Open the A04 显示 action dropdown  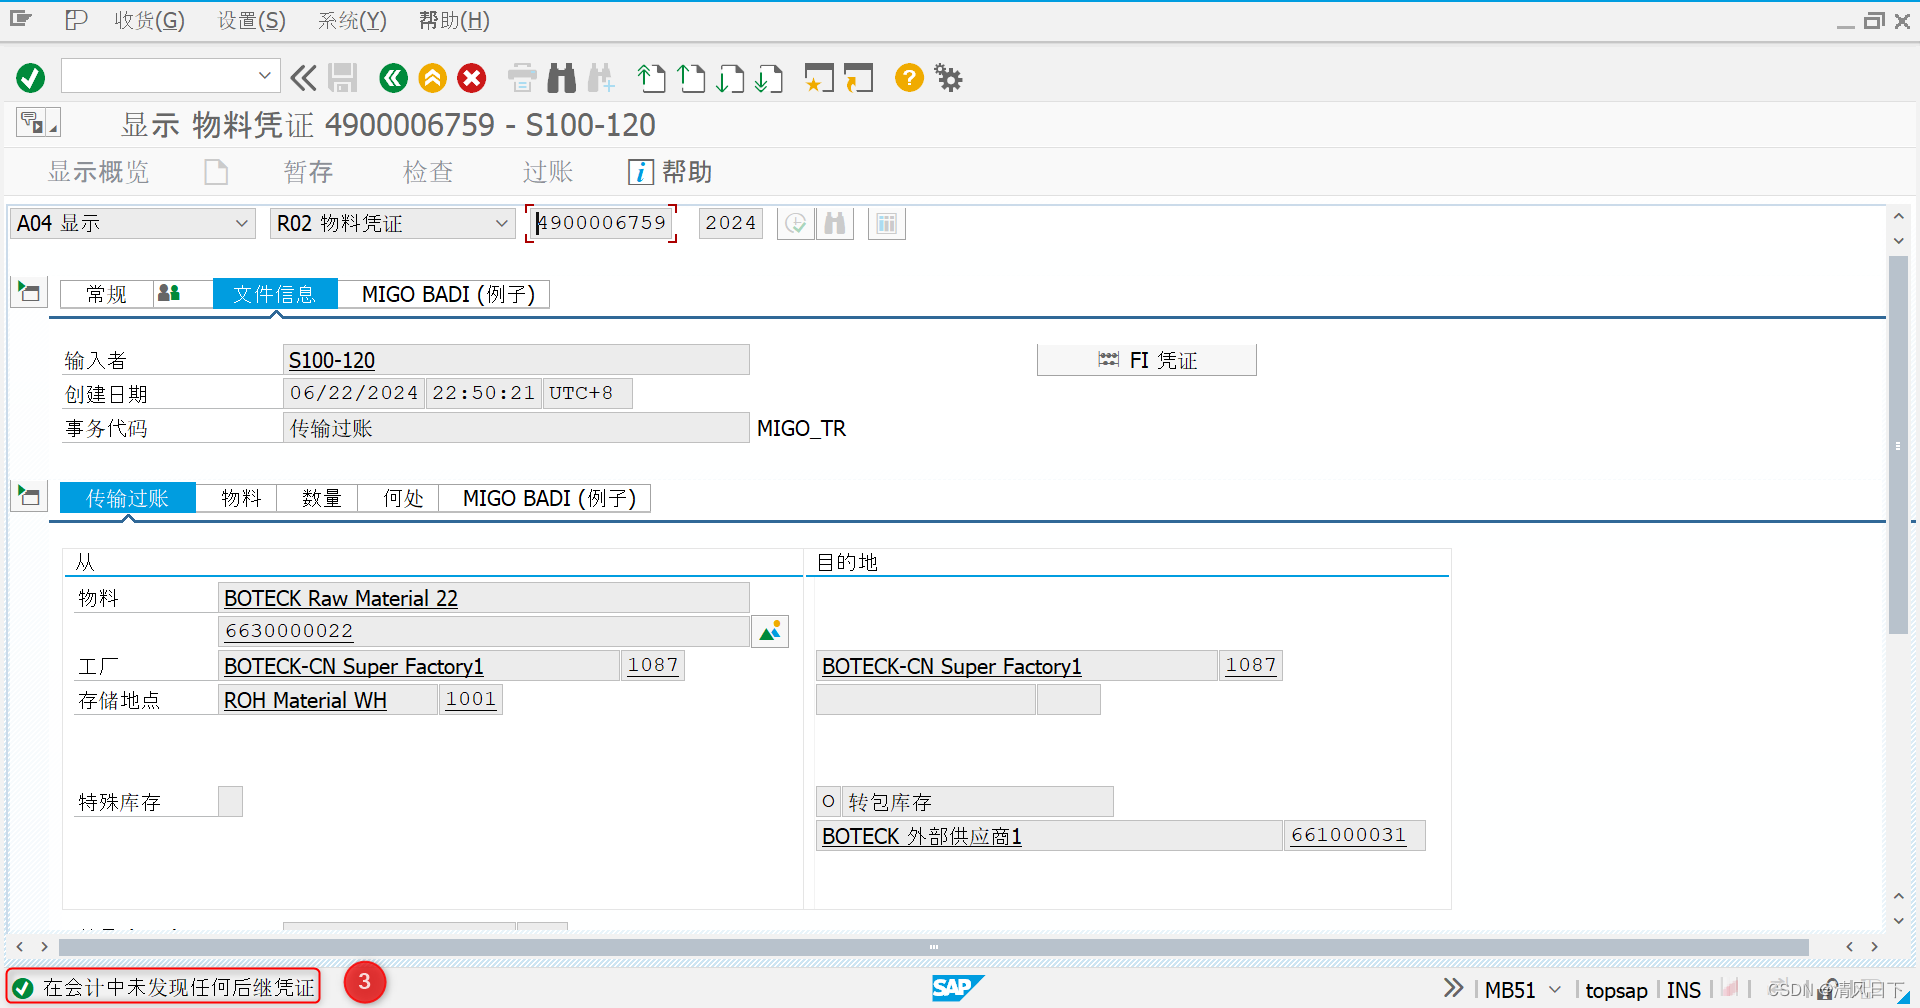[131, 223]
